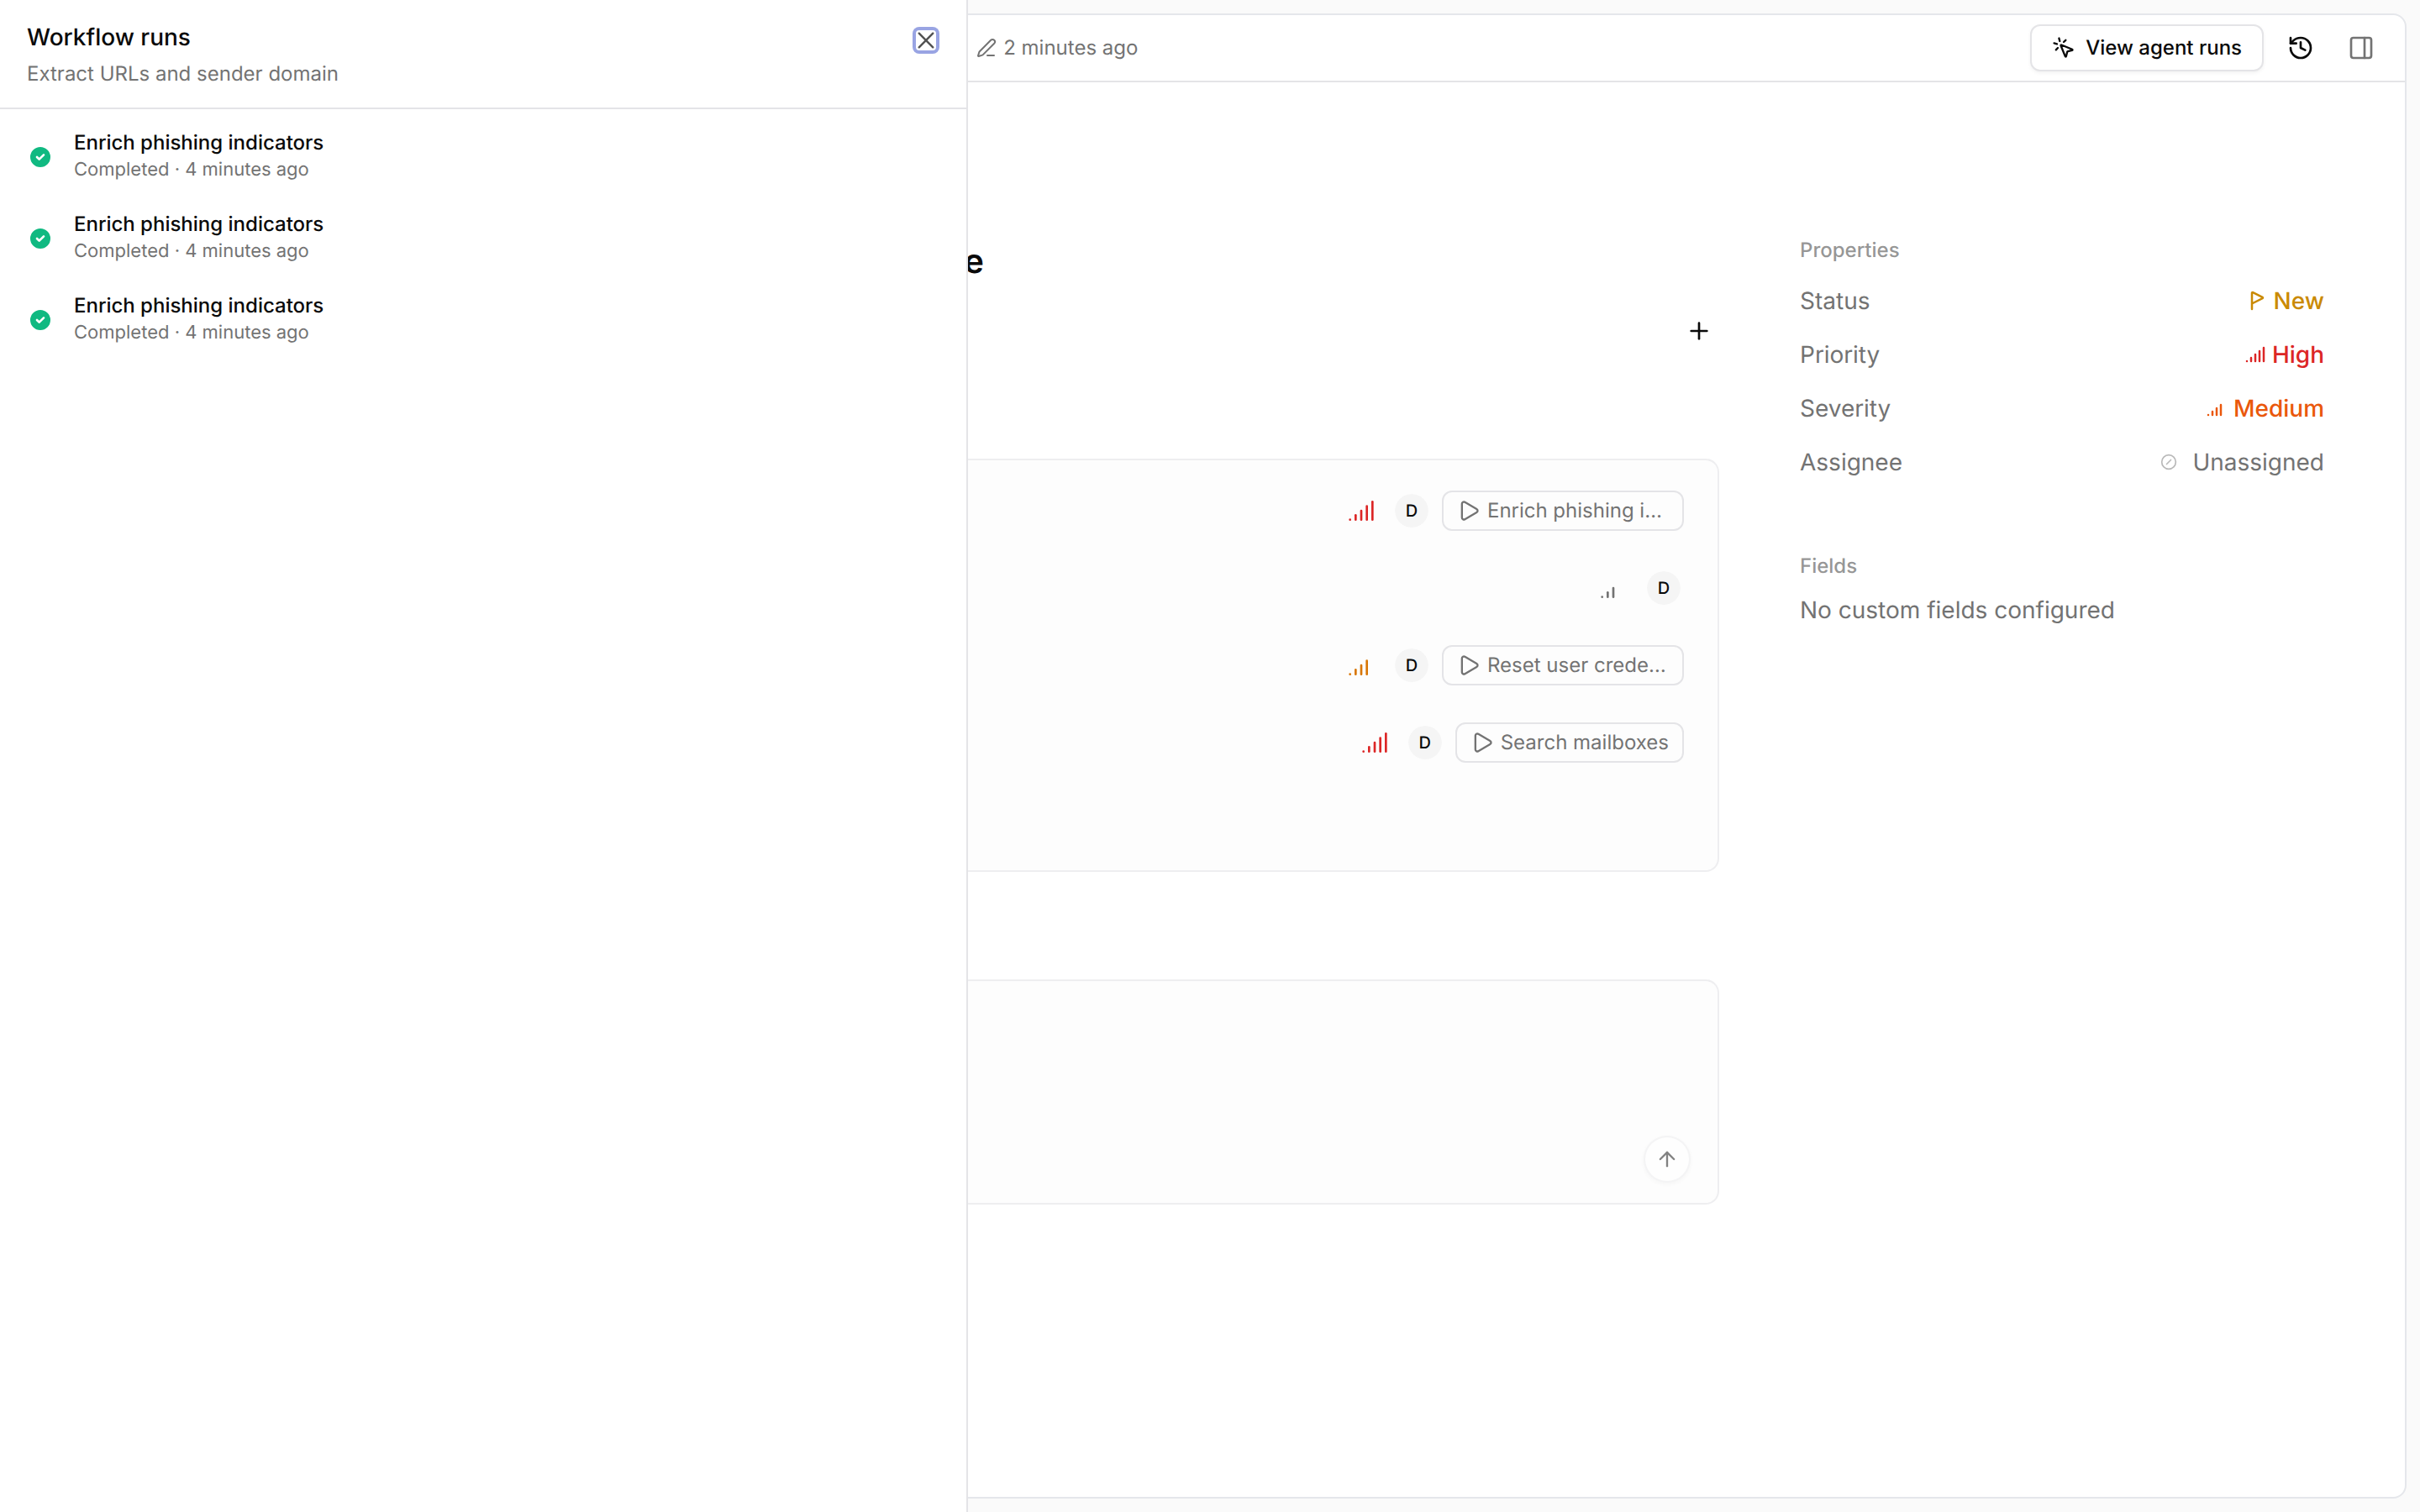This screenshot has height=1512, width=2420.
Task: Change the Priority value High
Action: [2284, 355]
